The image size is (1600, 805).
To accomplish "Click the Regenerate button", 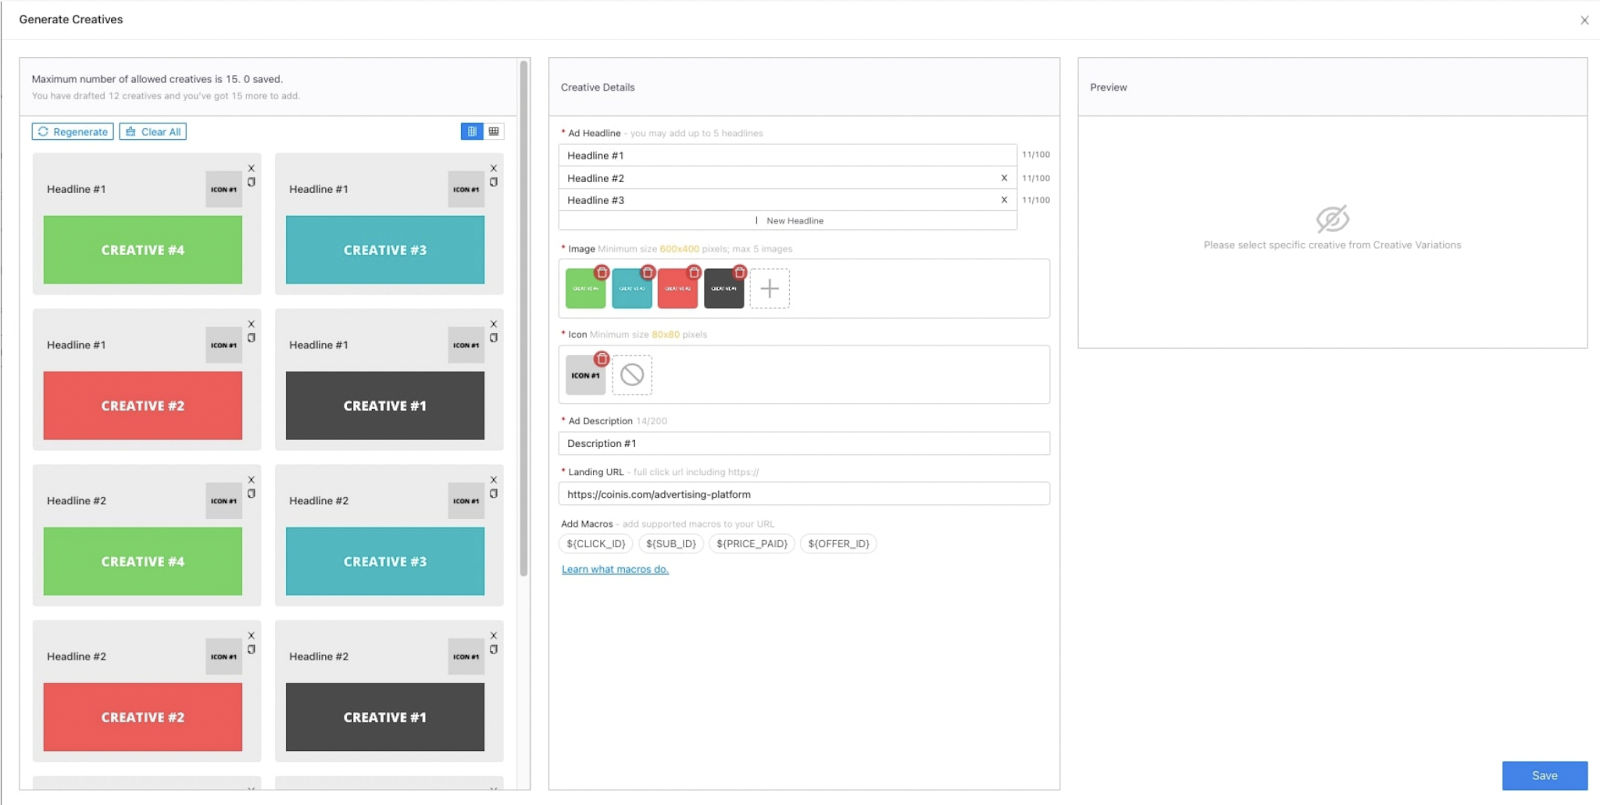I will tap(72, 132).
